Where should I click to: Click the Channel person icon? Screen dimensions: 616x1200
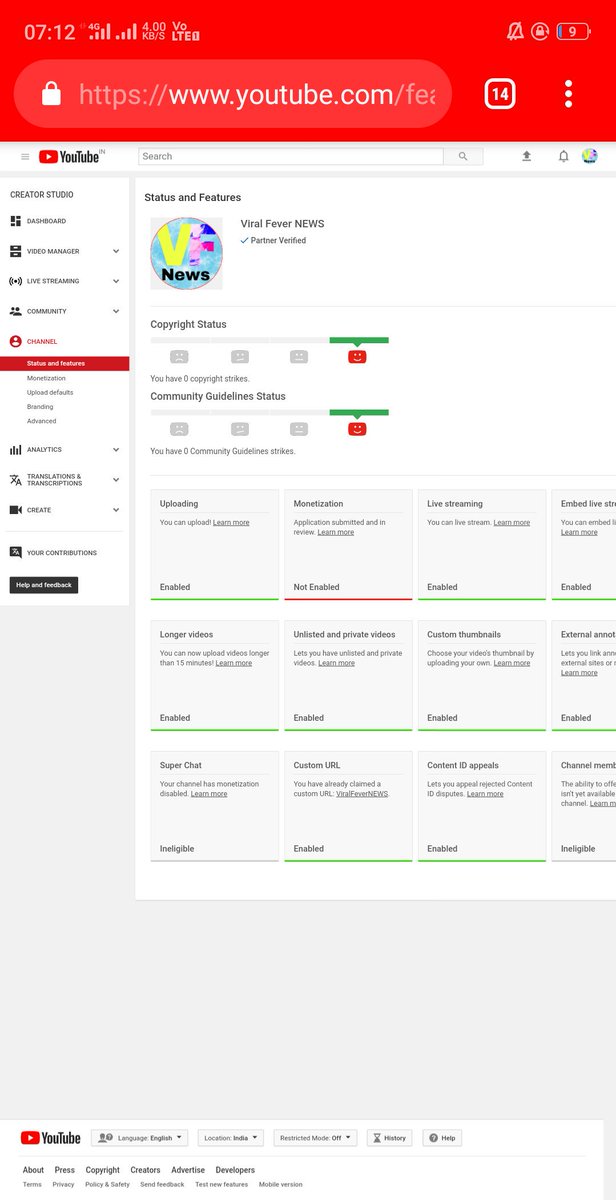[16, 341]
